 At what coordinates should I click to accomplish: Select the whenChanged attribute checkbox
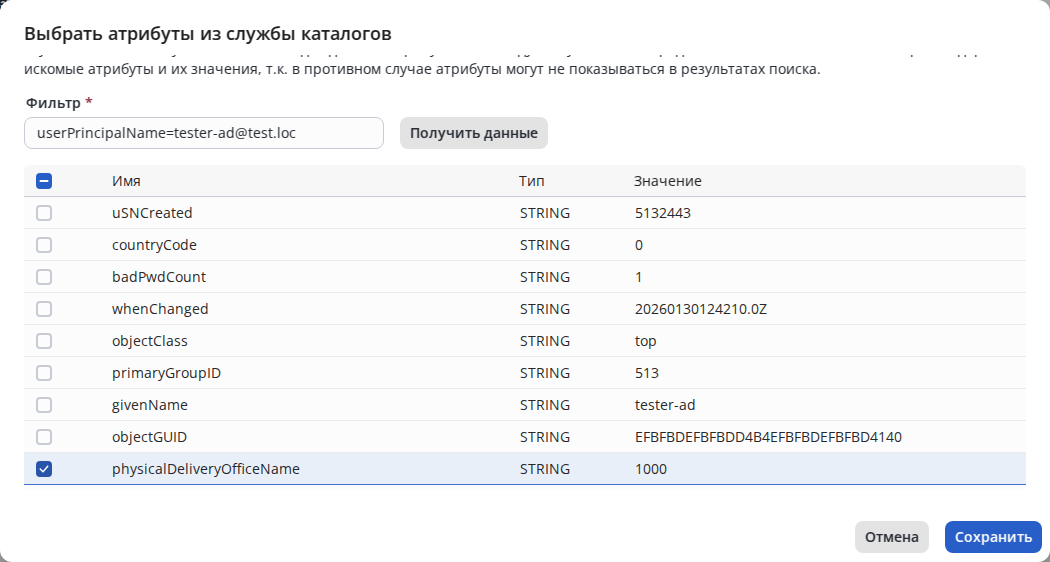[44, 309]
